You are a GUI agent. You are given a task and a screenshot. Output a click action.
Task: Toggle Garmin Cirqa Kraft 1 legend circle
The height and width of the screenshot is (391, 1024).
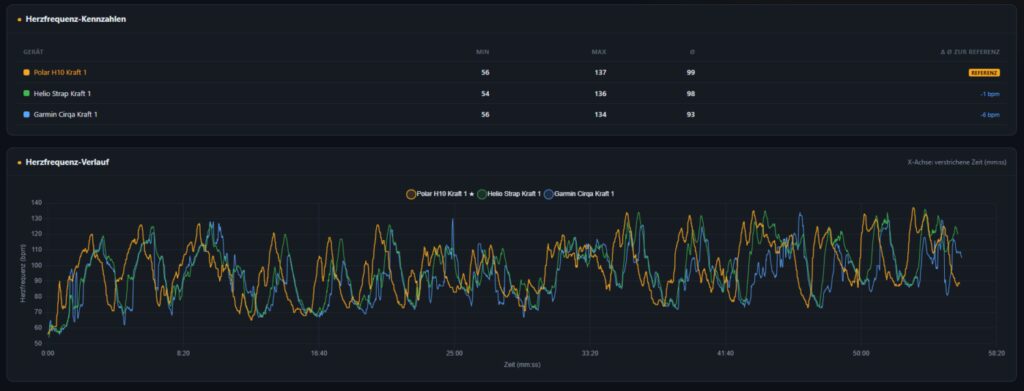[x=549, y=194]
